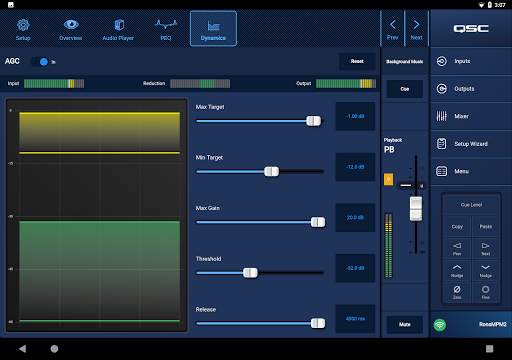Image resolution: width=512 pixels, height=360 pixels.
Task: Go to previous channel with Prev arrow
Action: coord(393,29)
